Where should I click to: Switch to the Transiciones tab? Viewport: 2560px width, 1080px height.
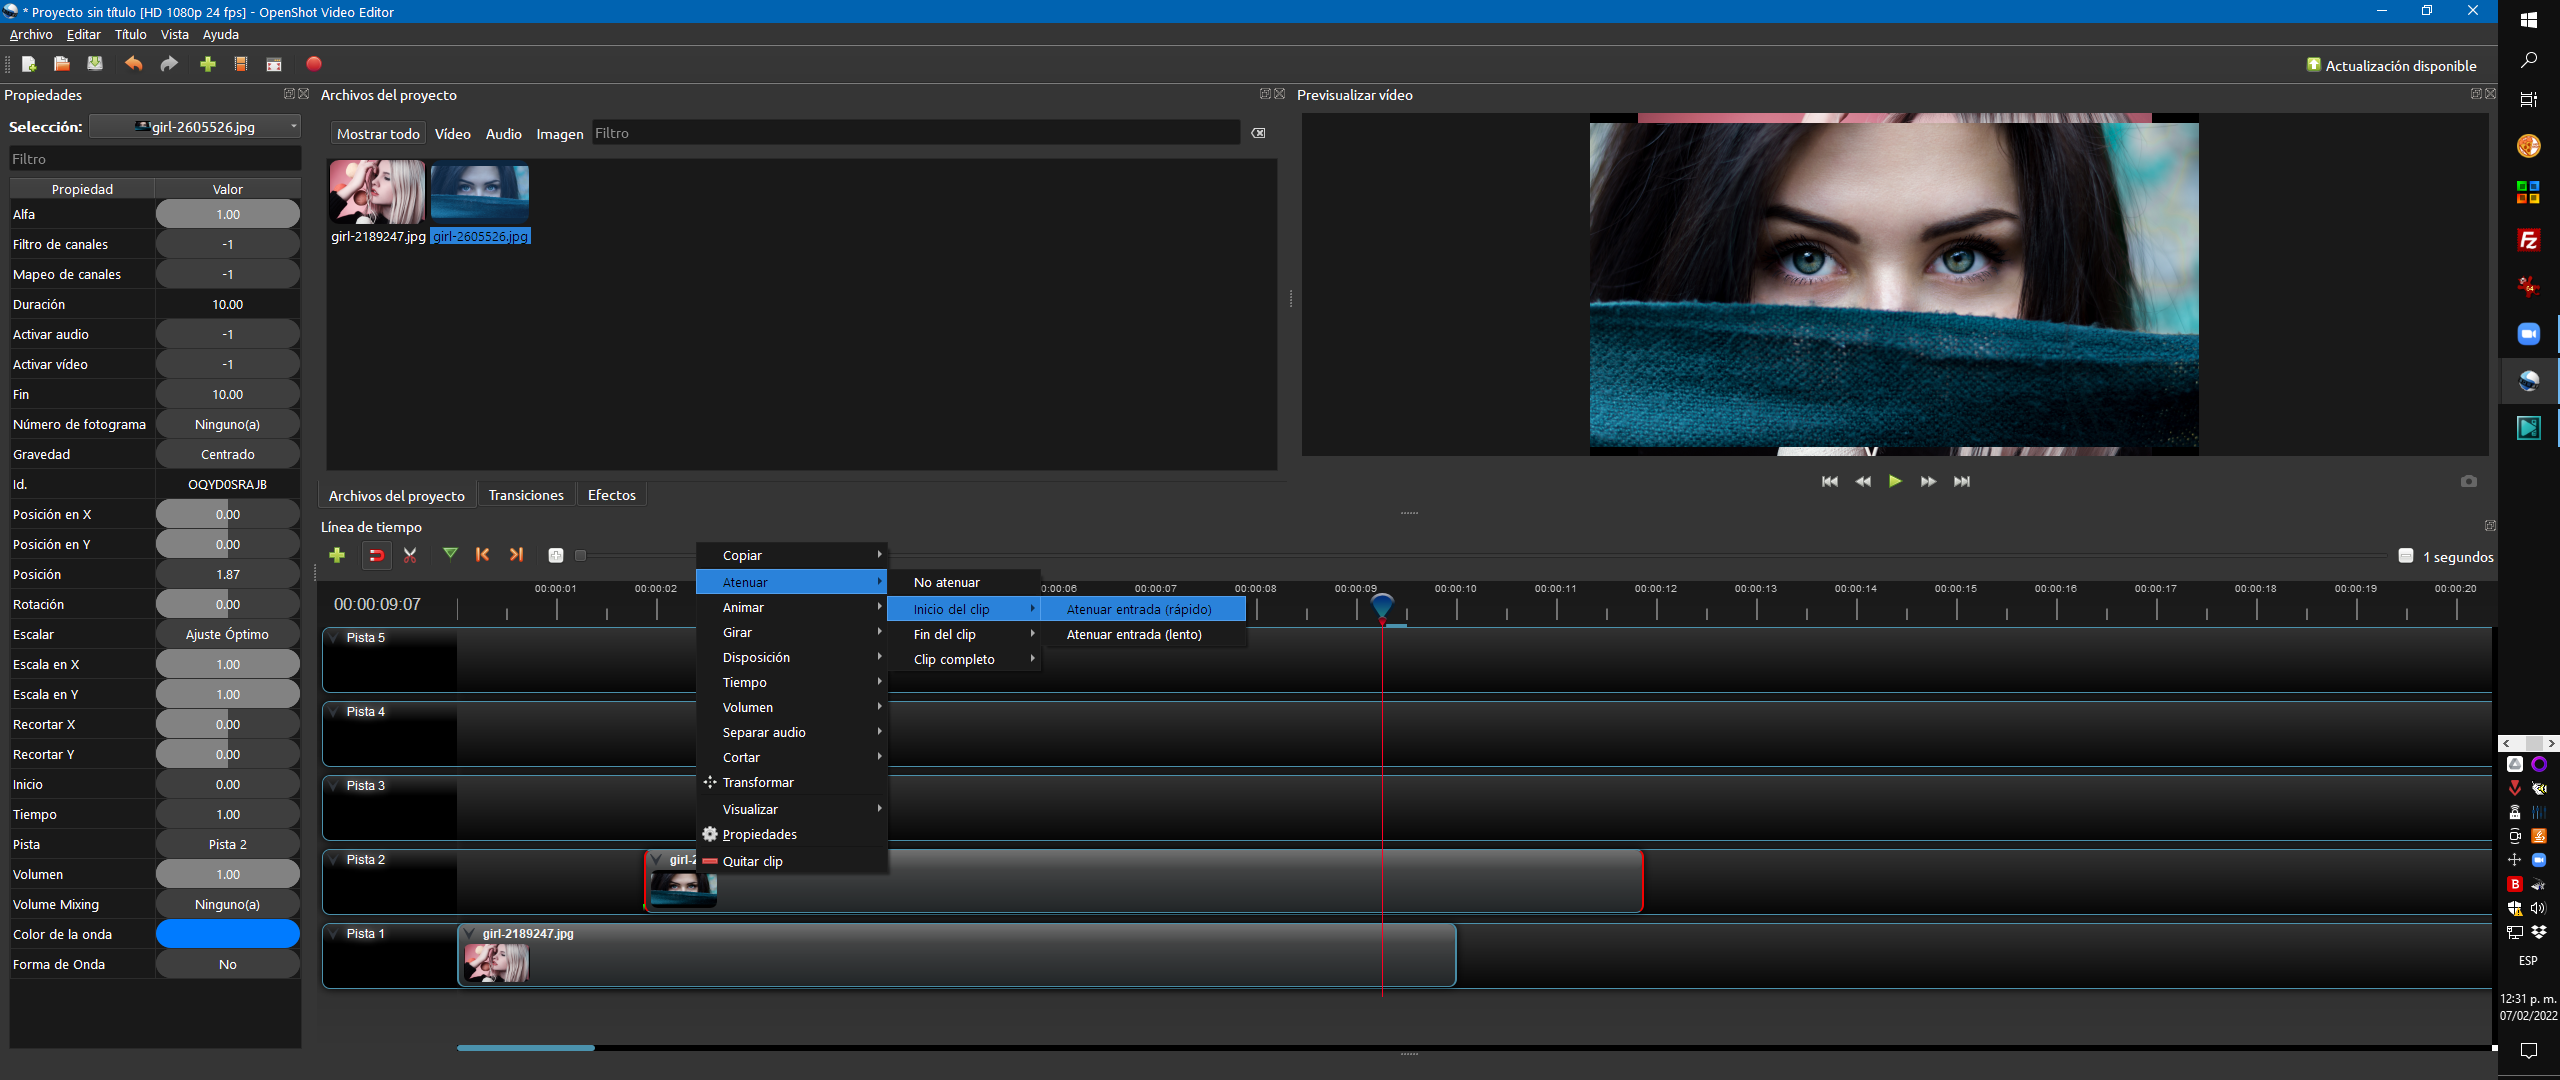point(526,495)
